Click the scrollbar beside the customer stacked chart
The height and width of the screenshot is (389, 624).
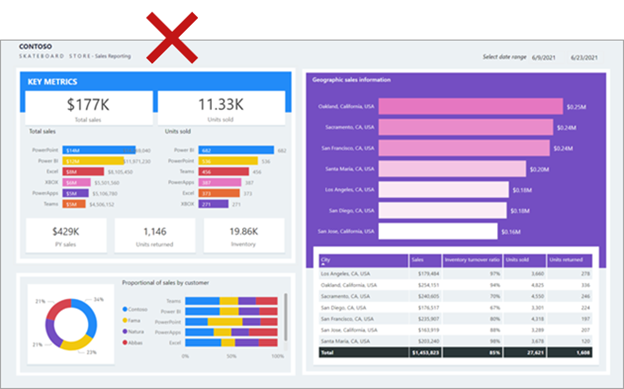286,317
